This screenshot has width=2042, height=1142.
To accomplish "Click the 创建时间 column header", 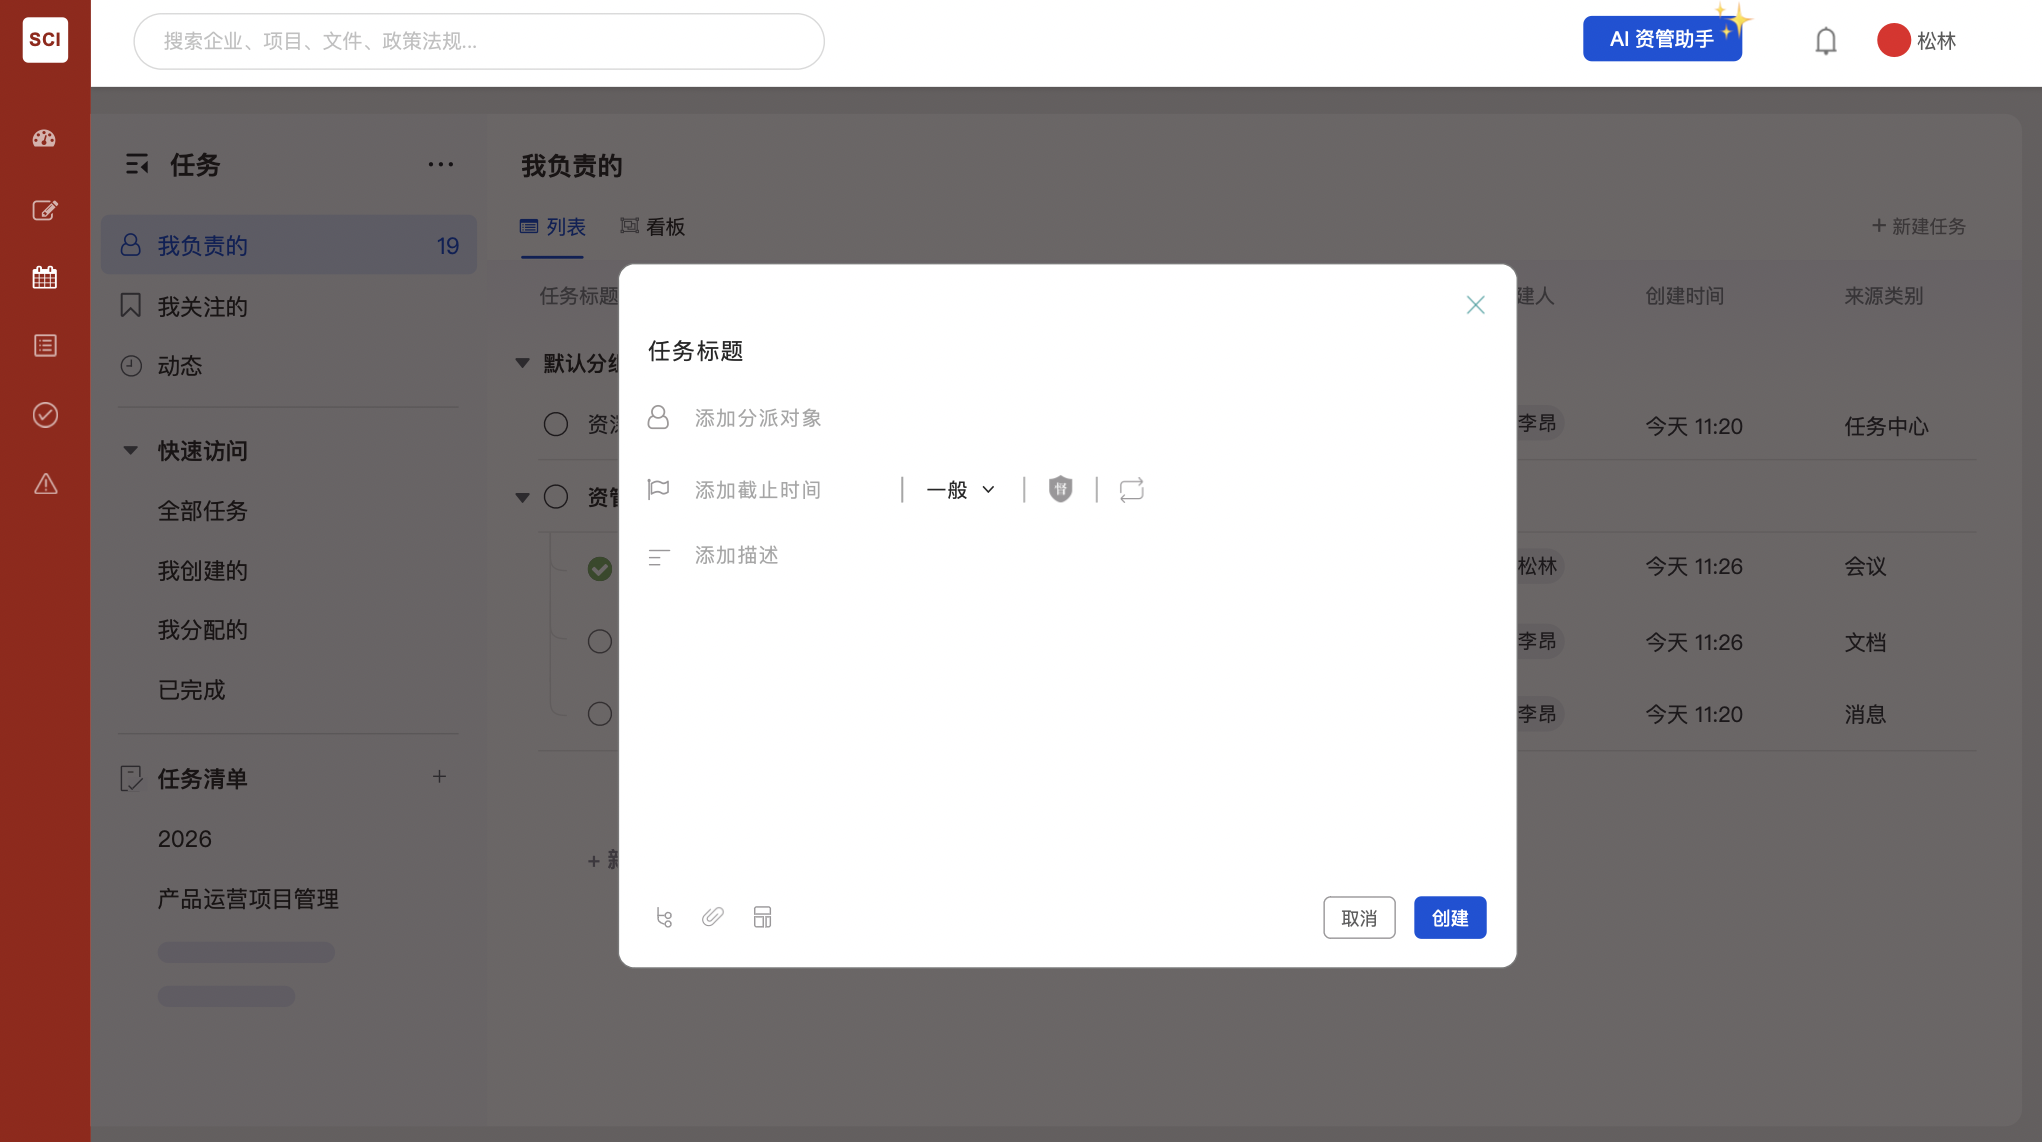I will [x=1685, y=296].
